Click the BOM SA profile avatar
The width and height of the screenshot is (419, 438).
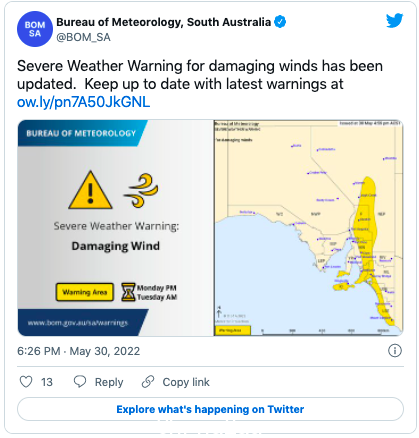[35, 29]
